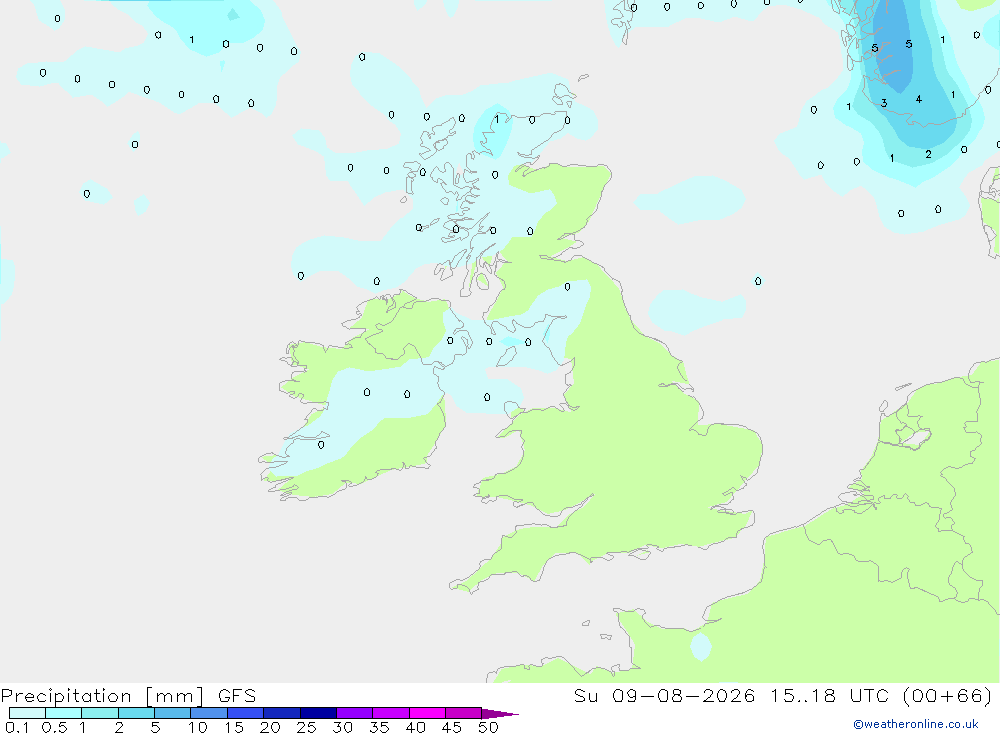
Task: Click the 'Su' weekday label
Action: click(585, 695)
